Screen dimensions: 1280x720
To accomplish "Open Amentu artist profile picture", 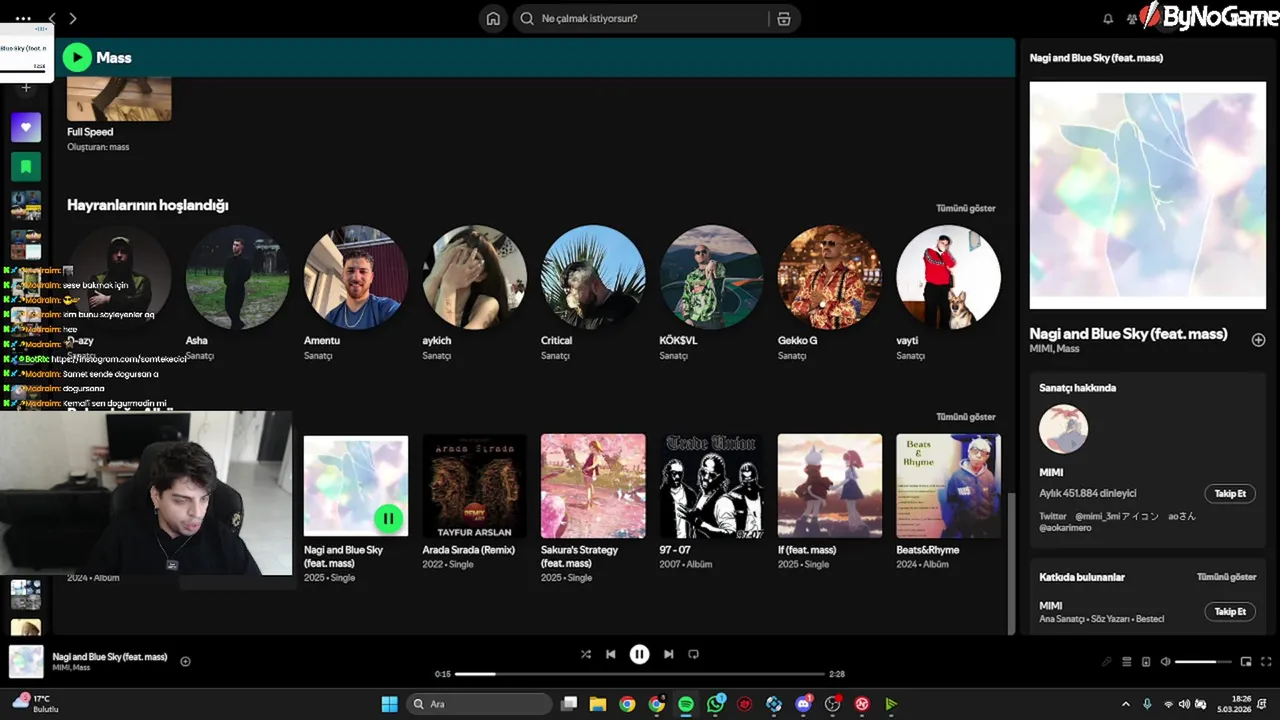I will 356,277.
